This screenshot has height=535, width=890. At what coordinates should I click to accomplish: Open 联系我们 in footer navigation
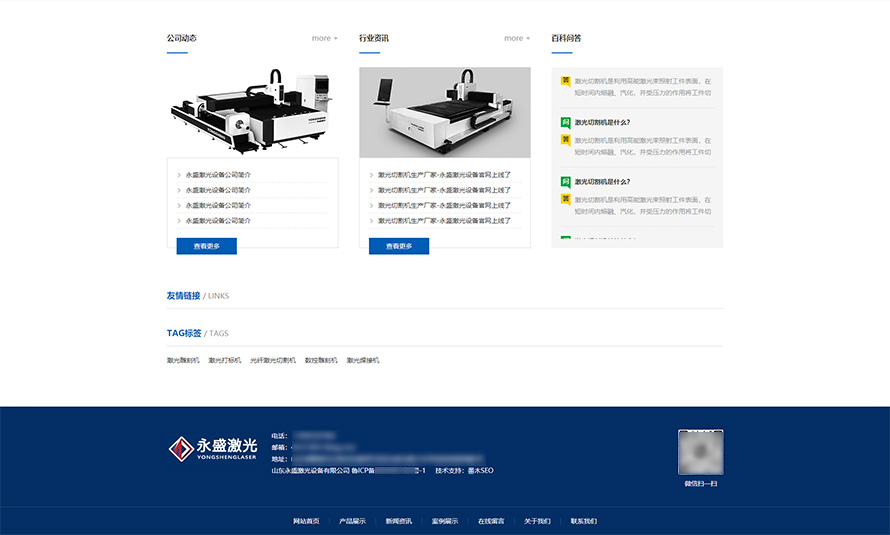(x=583, y=521)
